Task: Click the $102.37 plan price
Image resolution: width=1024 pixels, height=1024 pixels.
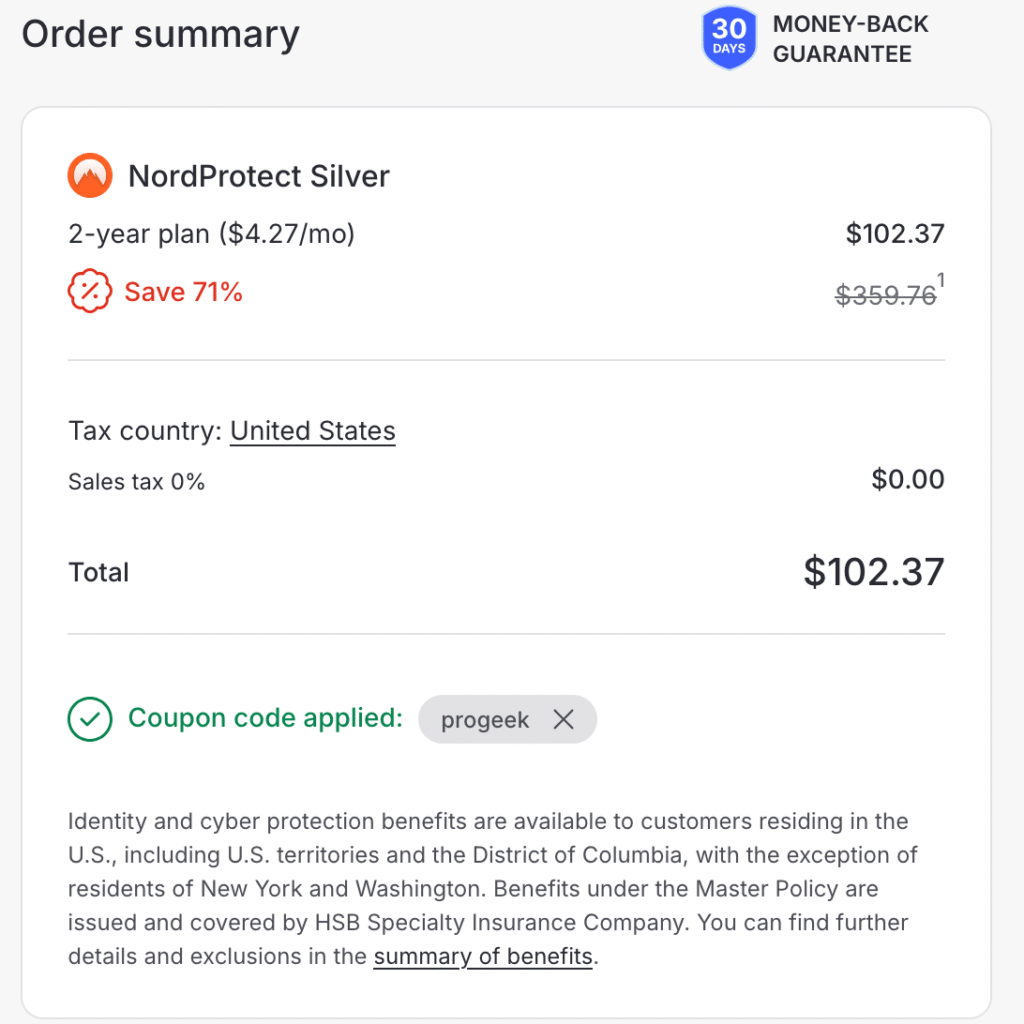Action: (896, 233)
